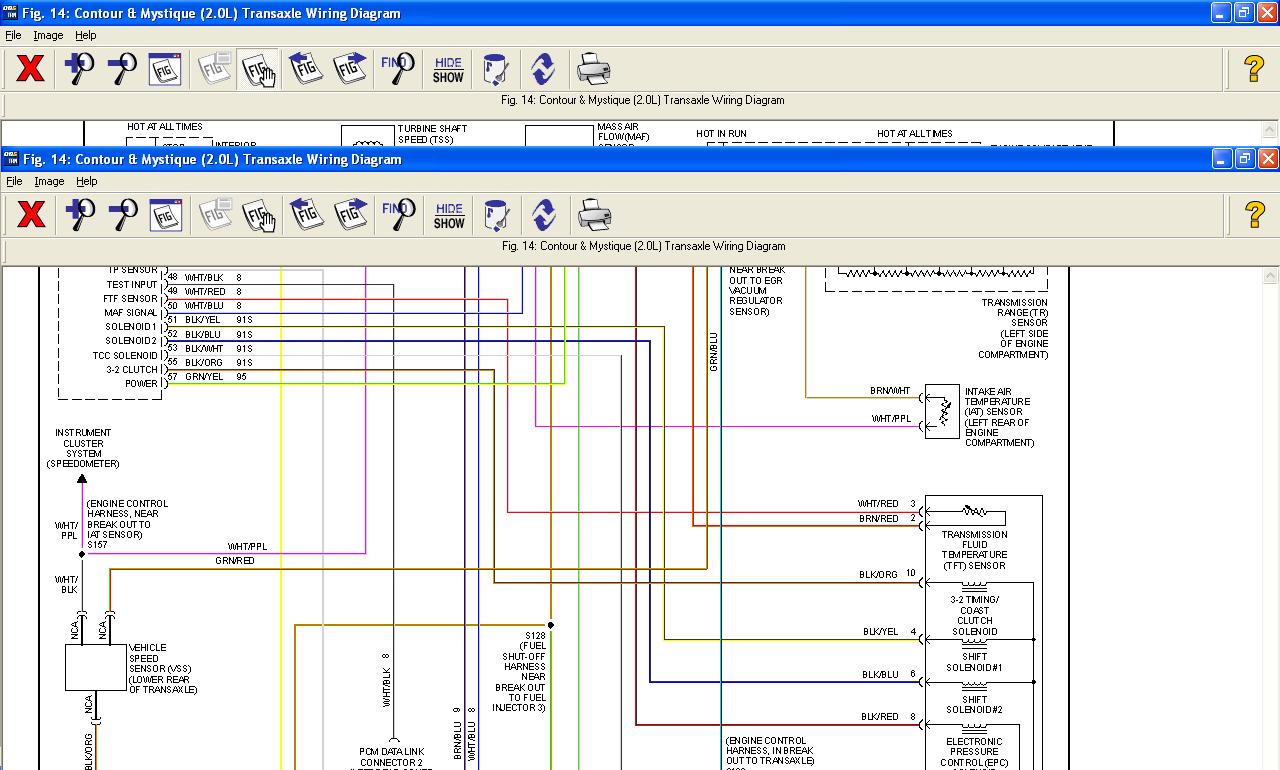Toggle HIDE/SHOW in back window toolbar
Viewport: 1280px width, 770px height.
pos(448,70)
